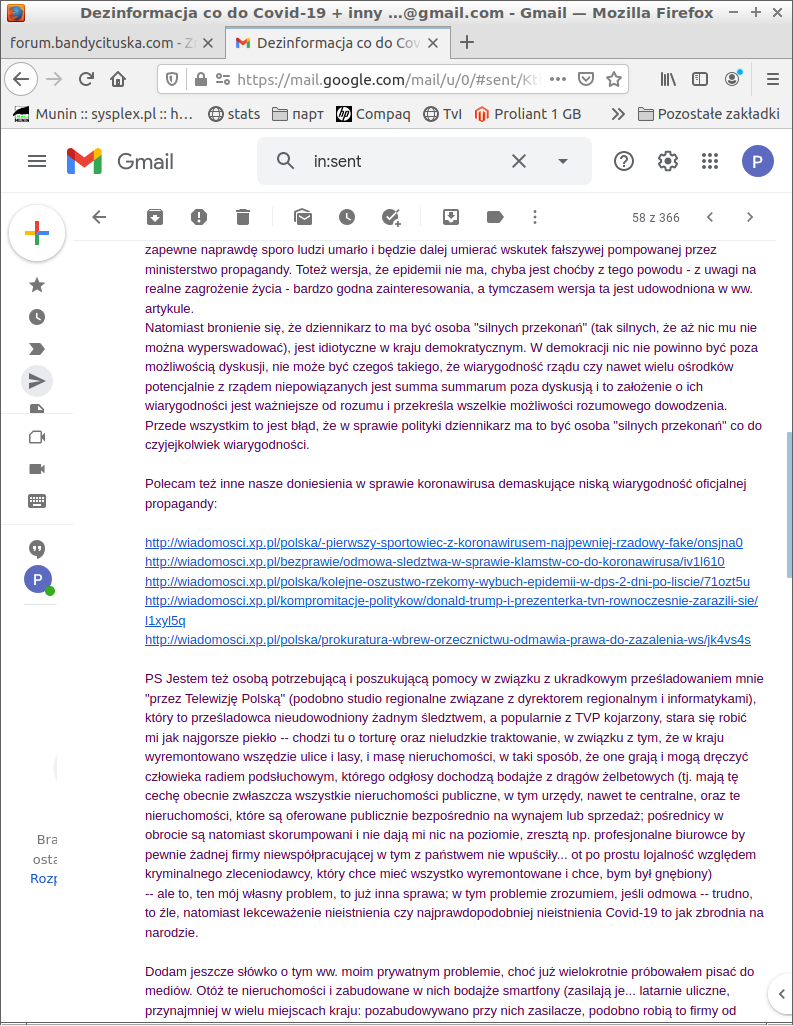Archive this email using the archive icon

point(154,217)
